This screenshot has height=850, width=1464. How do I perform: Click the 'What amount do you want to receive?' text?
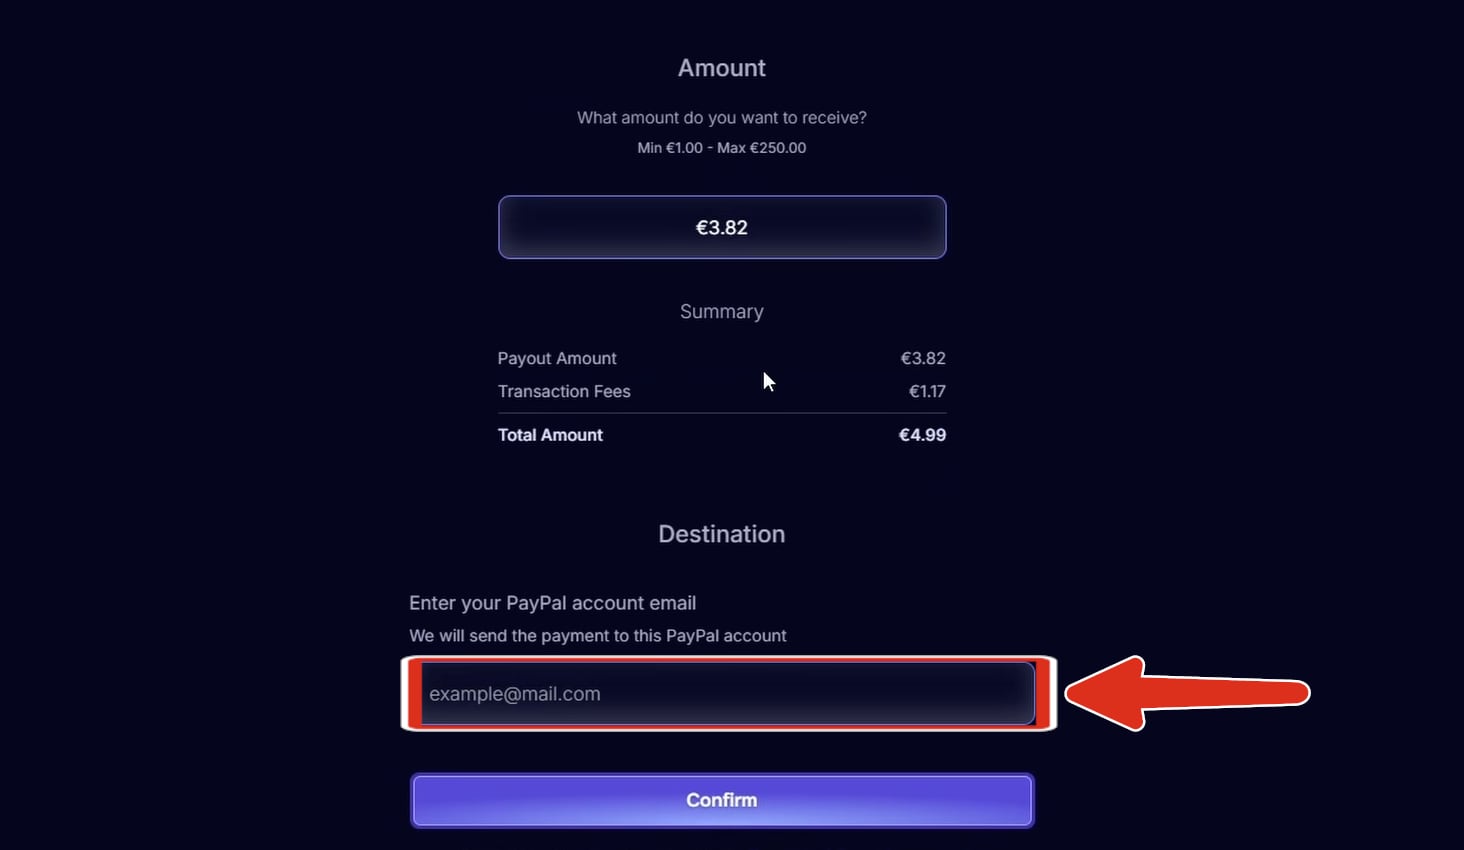[722, 118]
